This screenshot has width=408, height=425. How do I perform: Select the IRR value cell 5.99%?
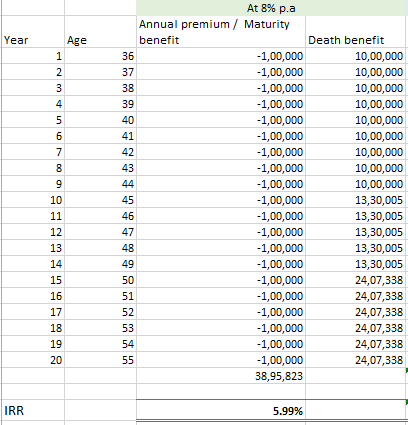point(221,410)
